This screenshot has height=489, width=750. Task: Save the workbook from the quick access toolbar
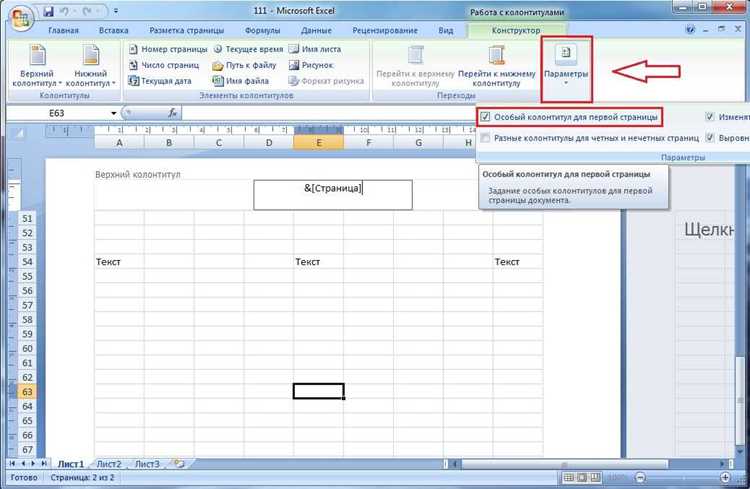click(x=48, y=11)
